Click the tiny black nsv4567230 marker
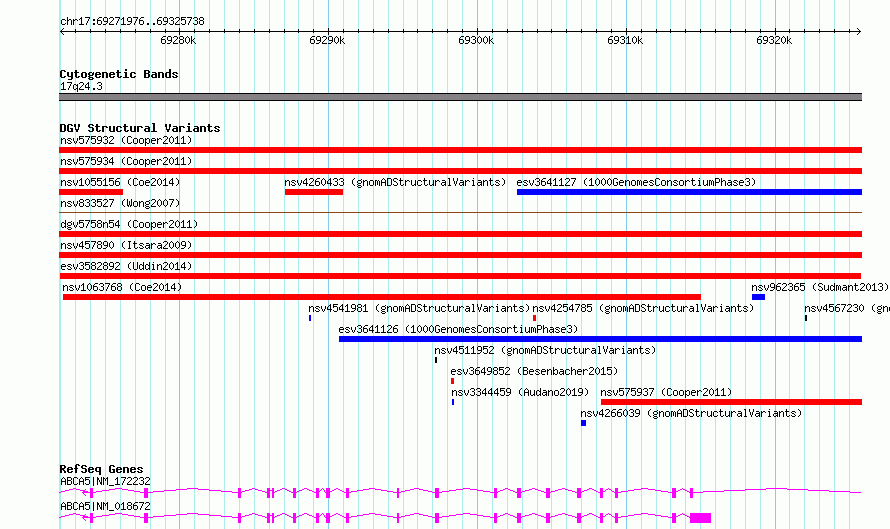 coord(806,318)
